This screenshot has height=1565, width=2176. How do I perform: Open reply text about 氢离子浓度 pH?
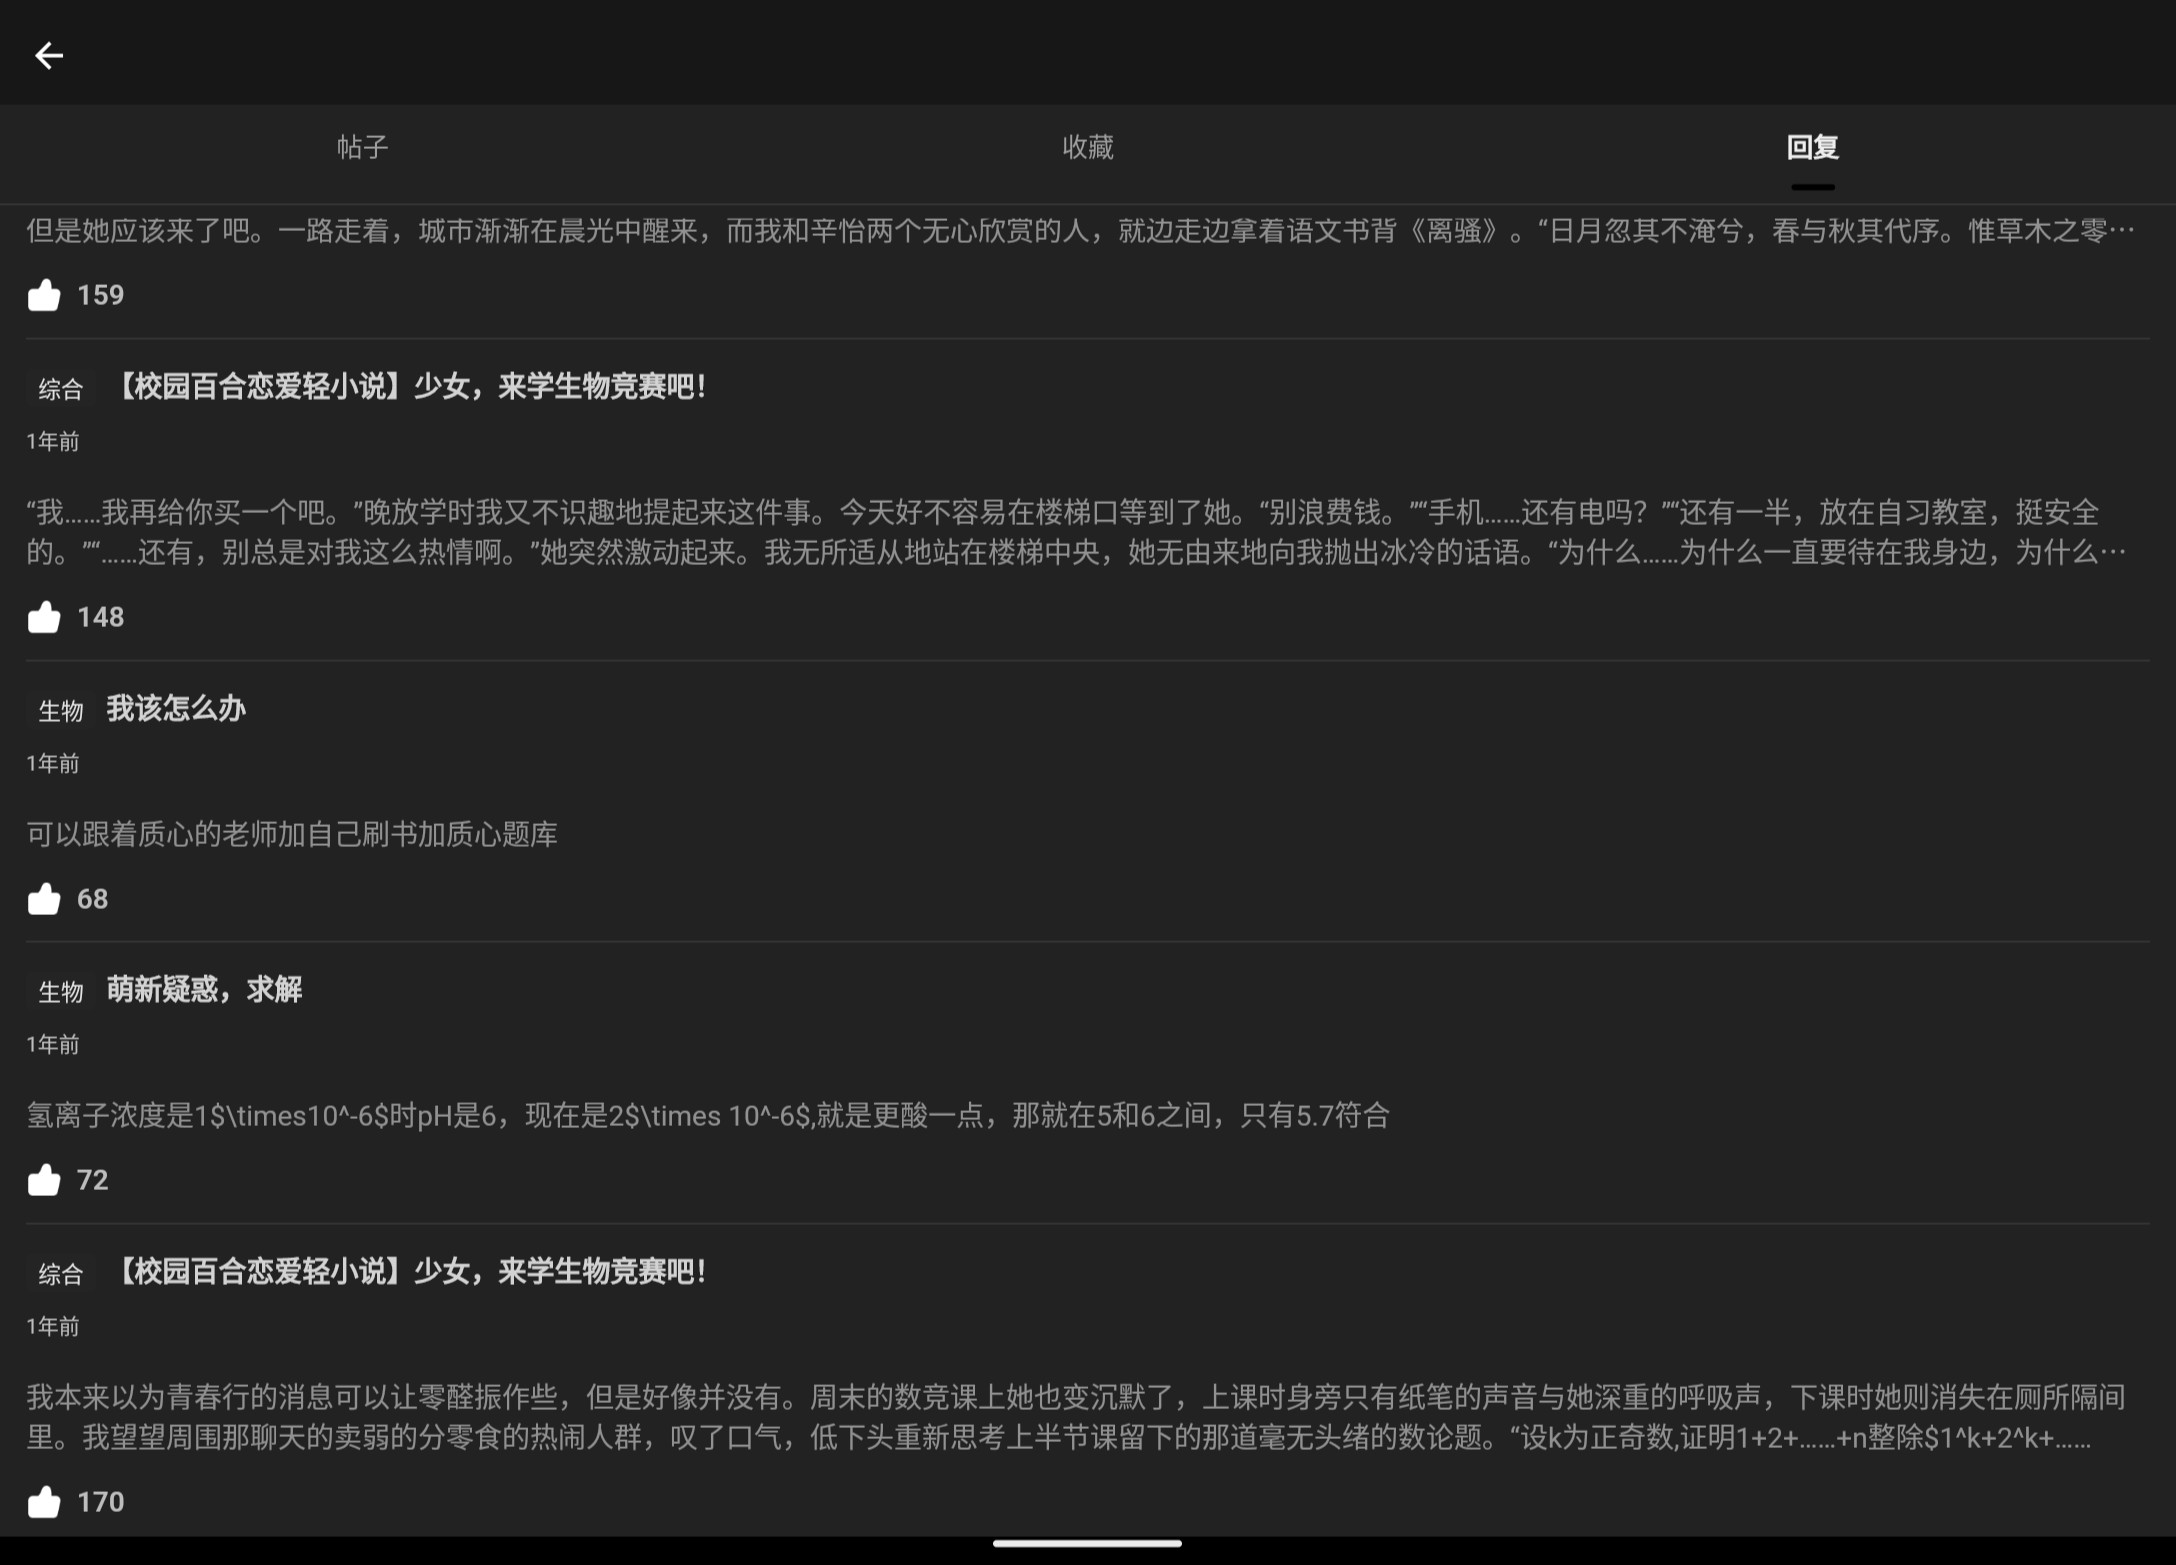pos(707,1115)
